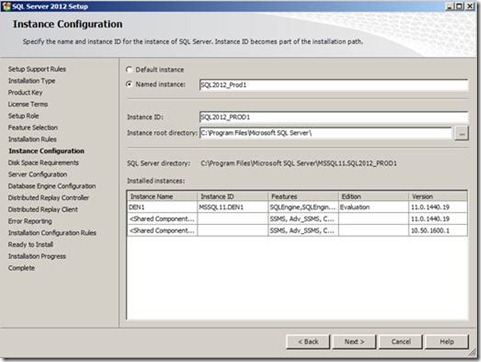
Task: Click the Features column header
Action: 303,196
